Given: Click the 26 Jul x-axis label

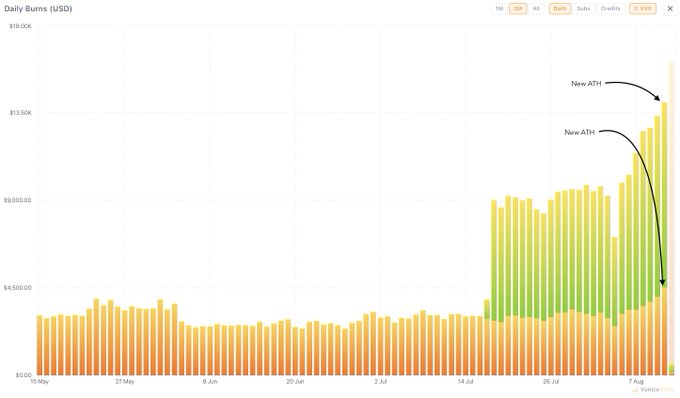Looking at the screenshot, I should point(551,382).
